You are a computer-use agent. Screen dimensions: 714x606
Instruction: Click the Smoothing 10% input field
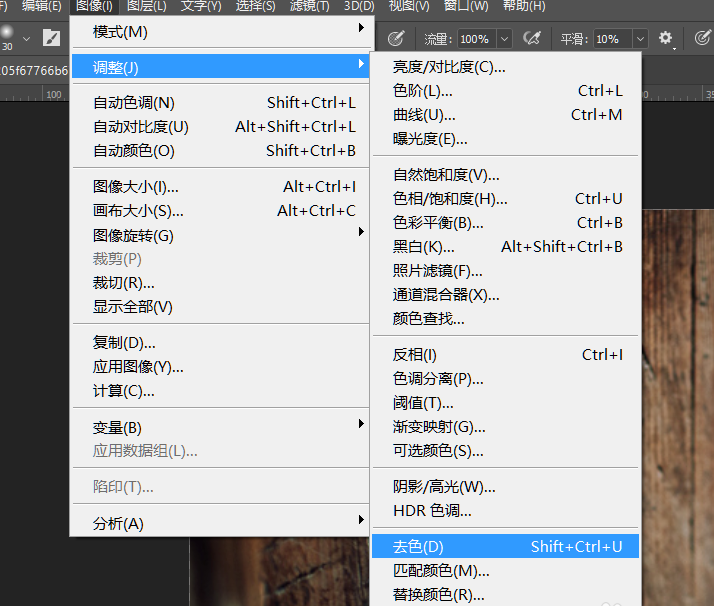[x=613, y=39]
